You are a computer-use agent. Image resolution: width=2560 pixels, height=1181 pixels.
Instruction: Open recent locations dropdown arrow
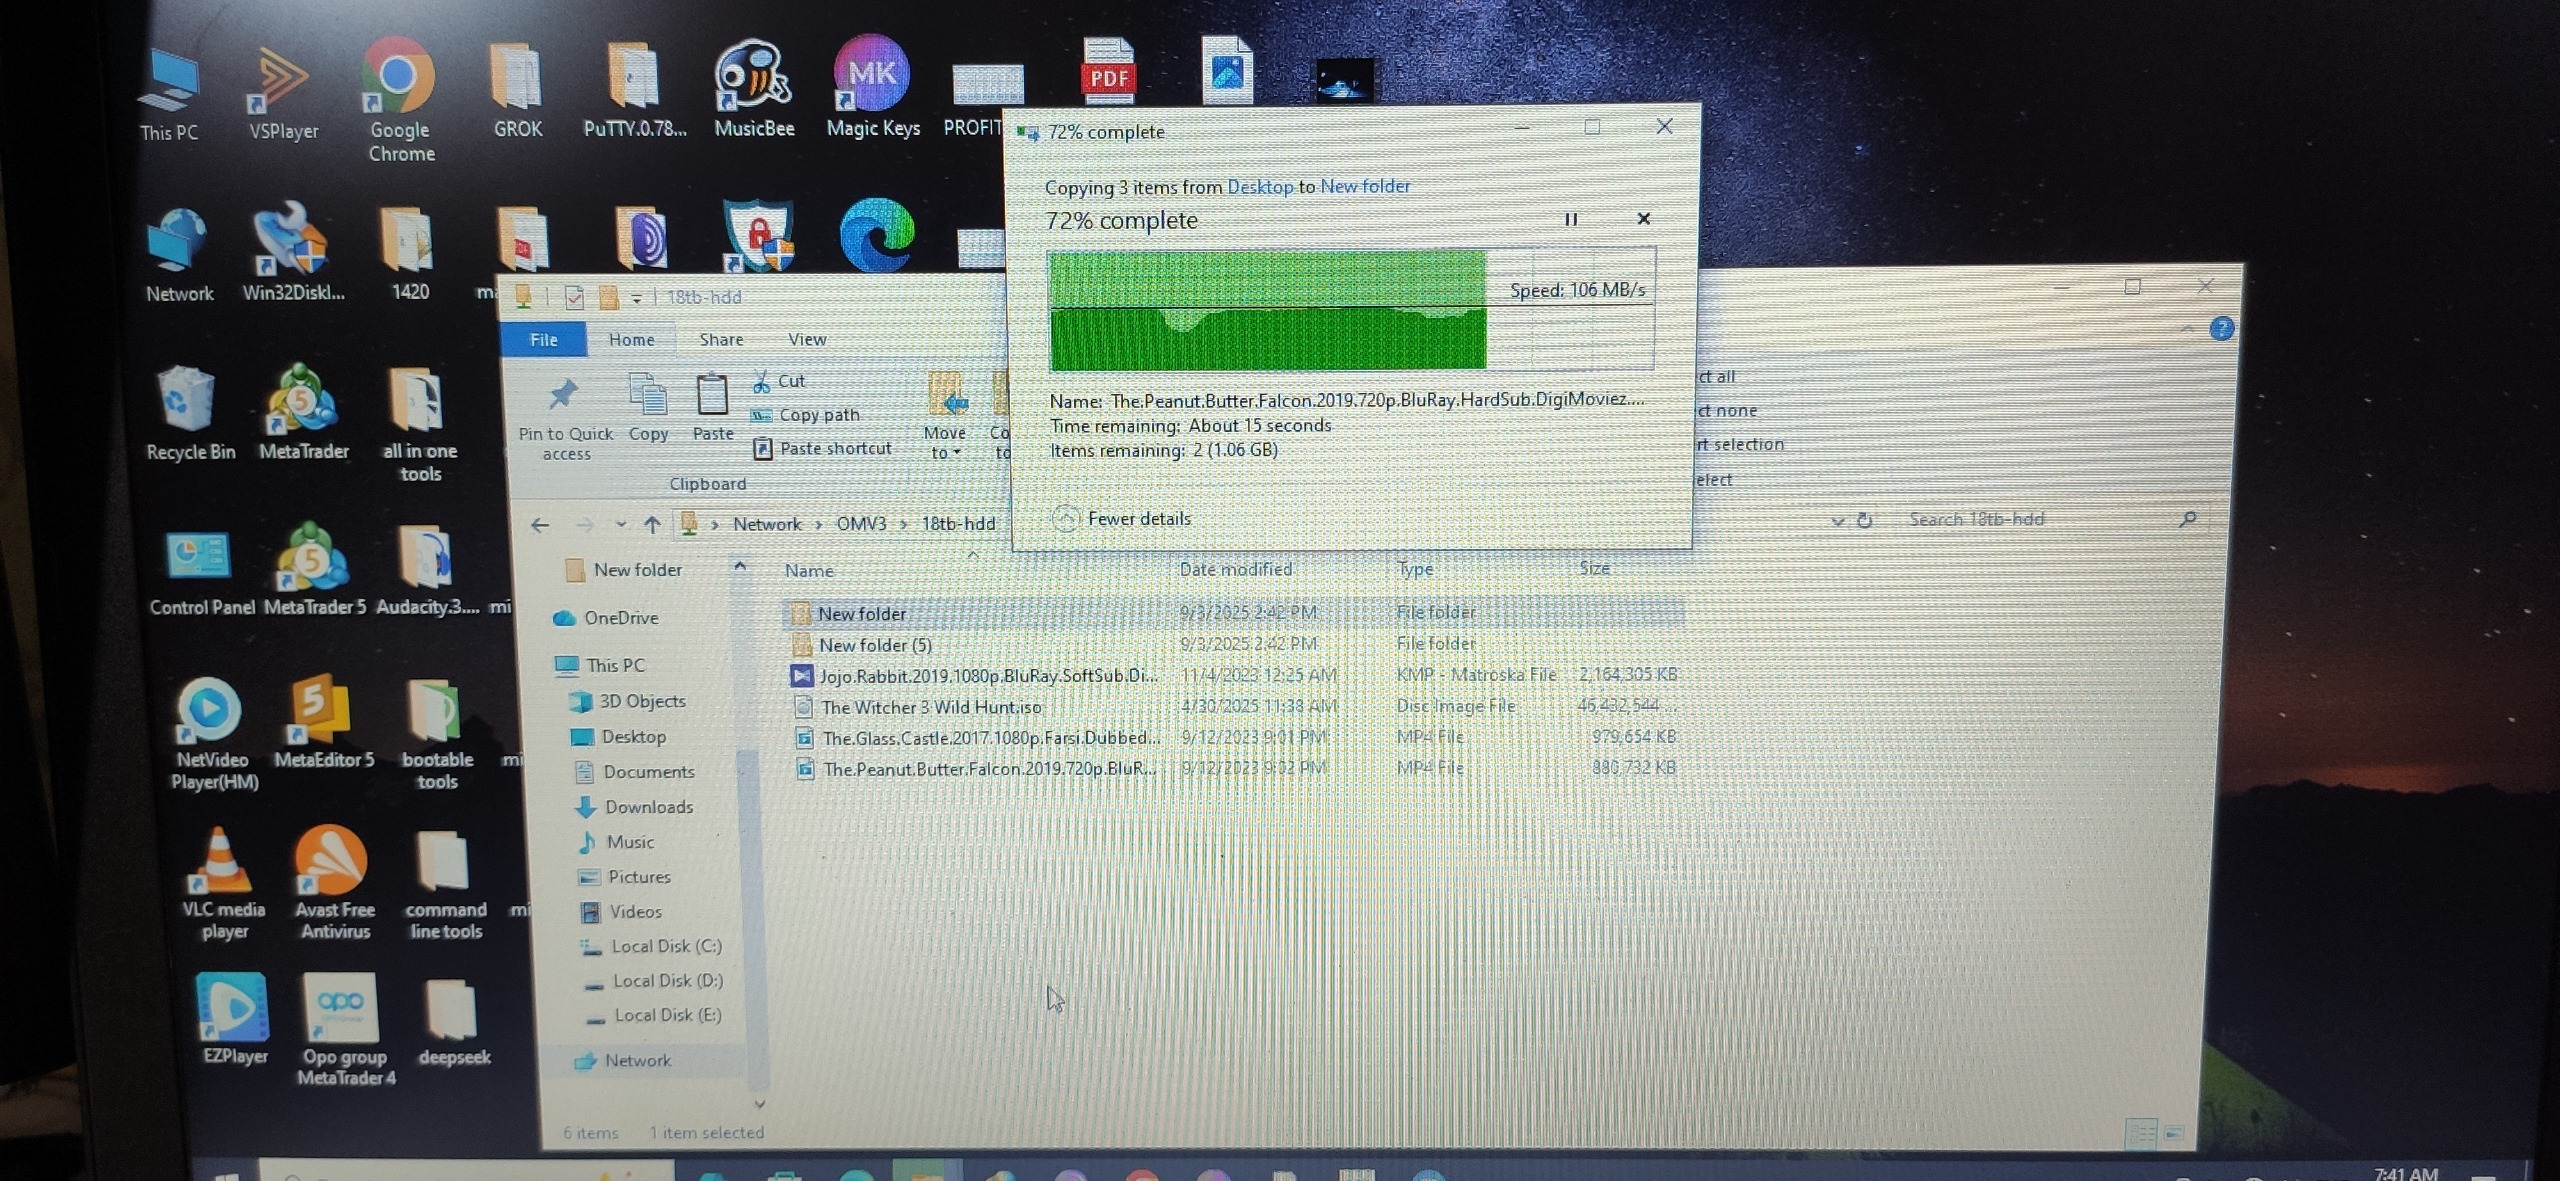(621, 525)
